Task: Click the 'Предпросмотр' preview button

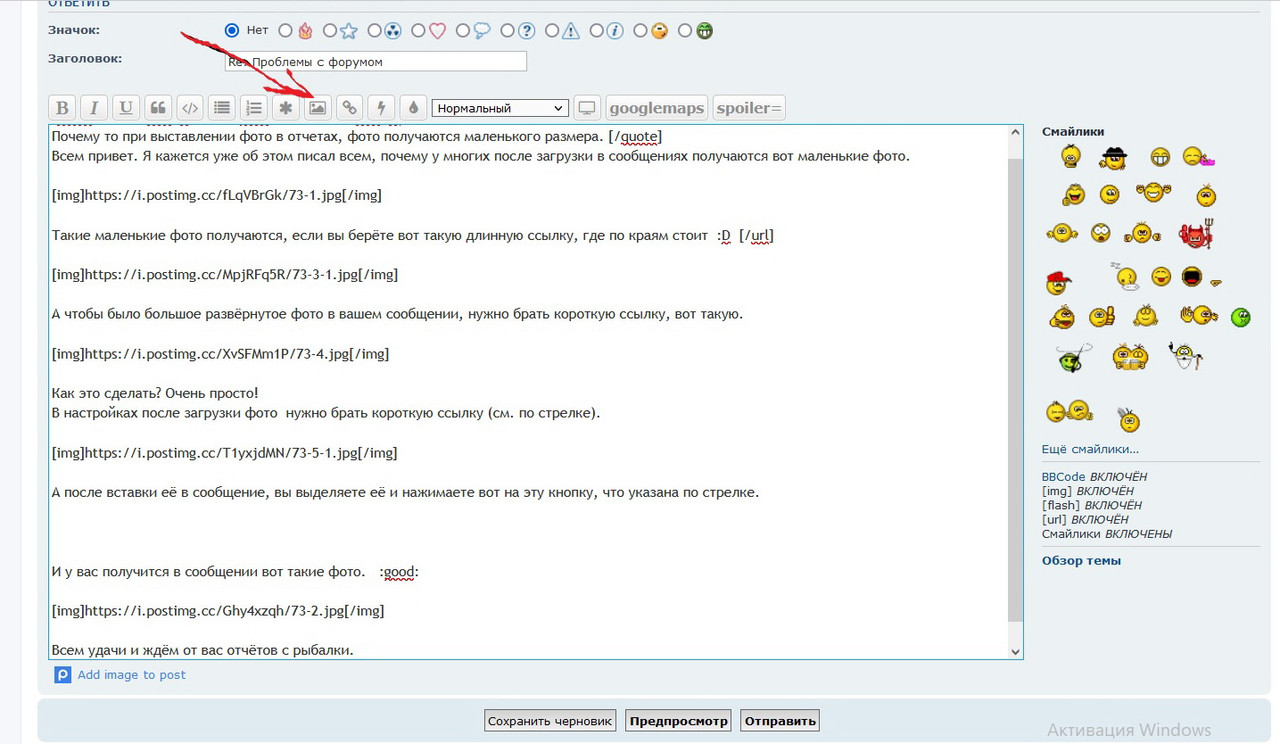Action: point(678,720)
